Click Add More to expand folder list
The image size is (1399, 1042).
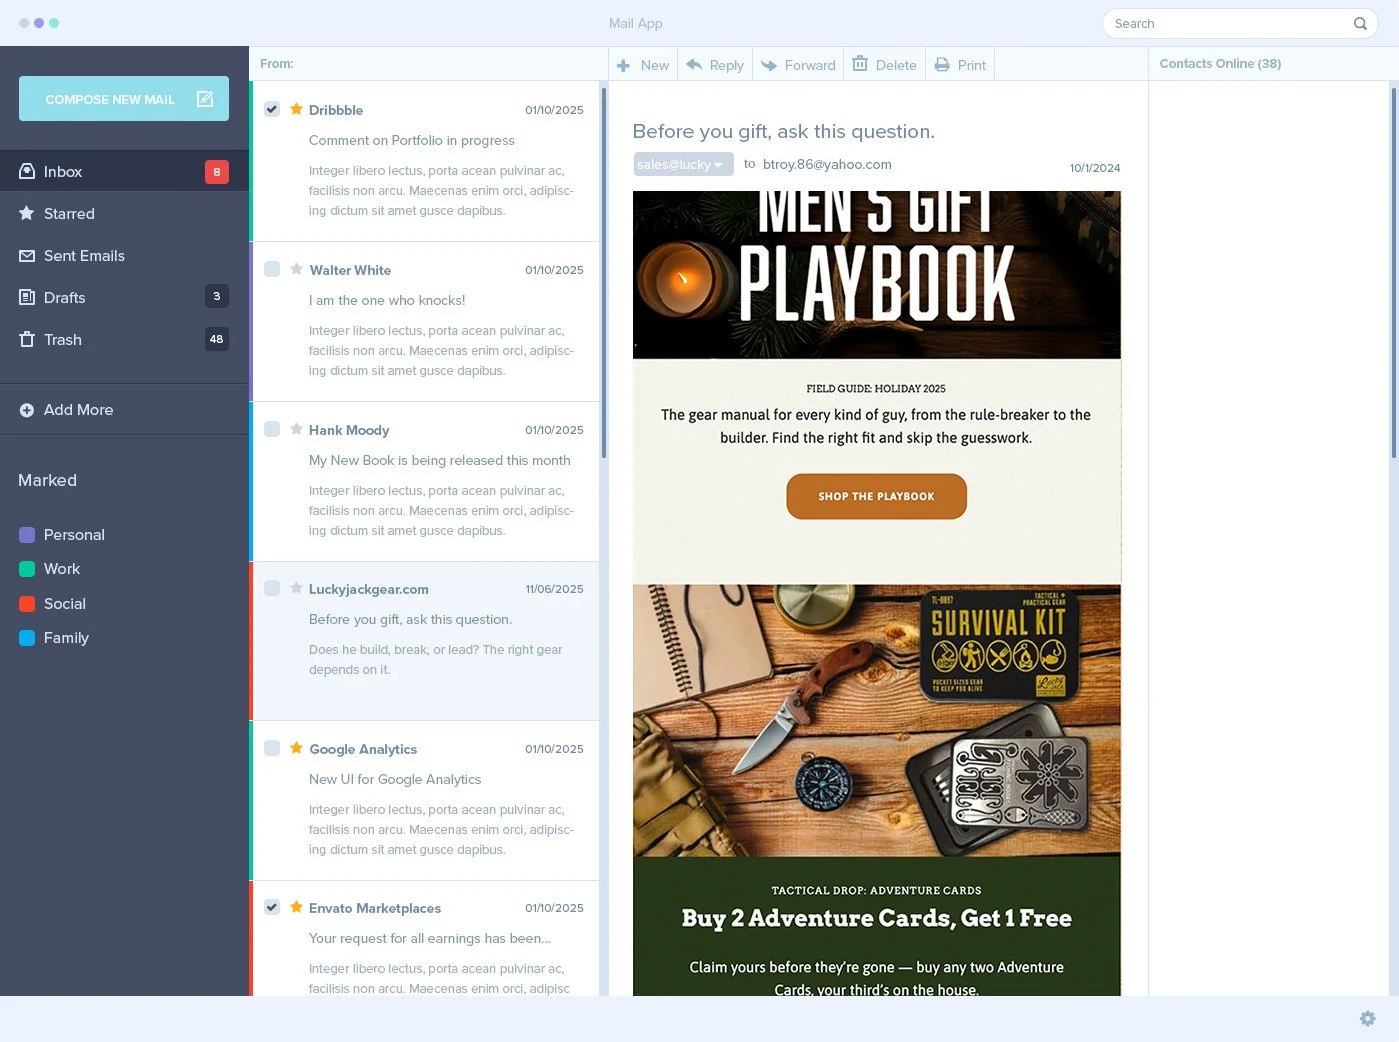coord(65,409)
